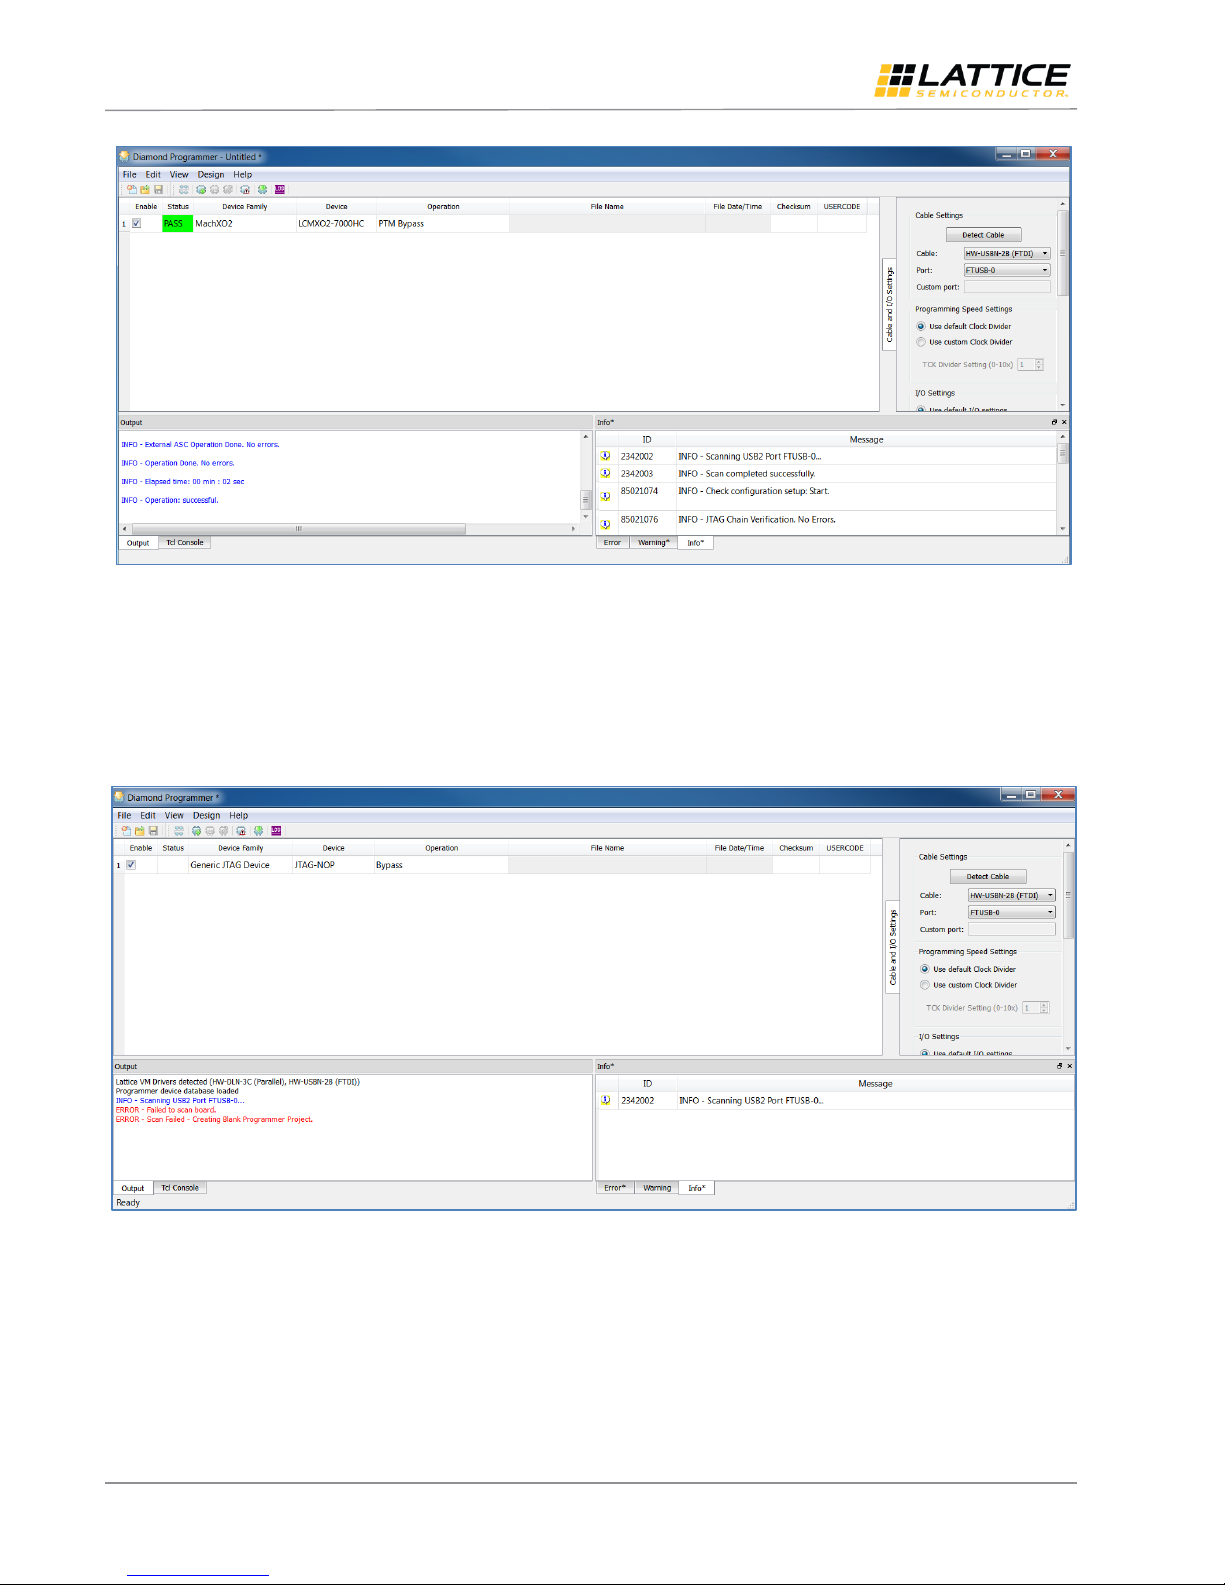This screenshot has height=1585, width=1225.
Task: Click Message column header in lower window
Action: pyautogui.click(x=875, y=1084)
